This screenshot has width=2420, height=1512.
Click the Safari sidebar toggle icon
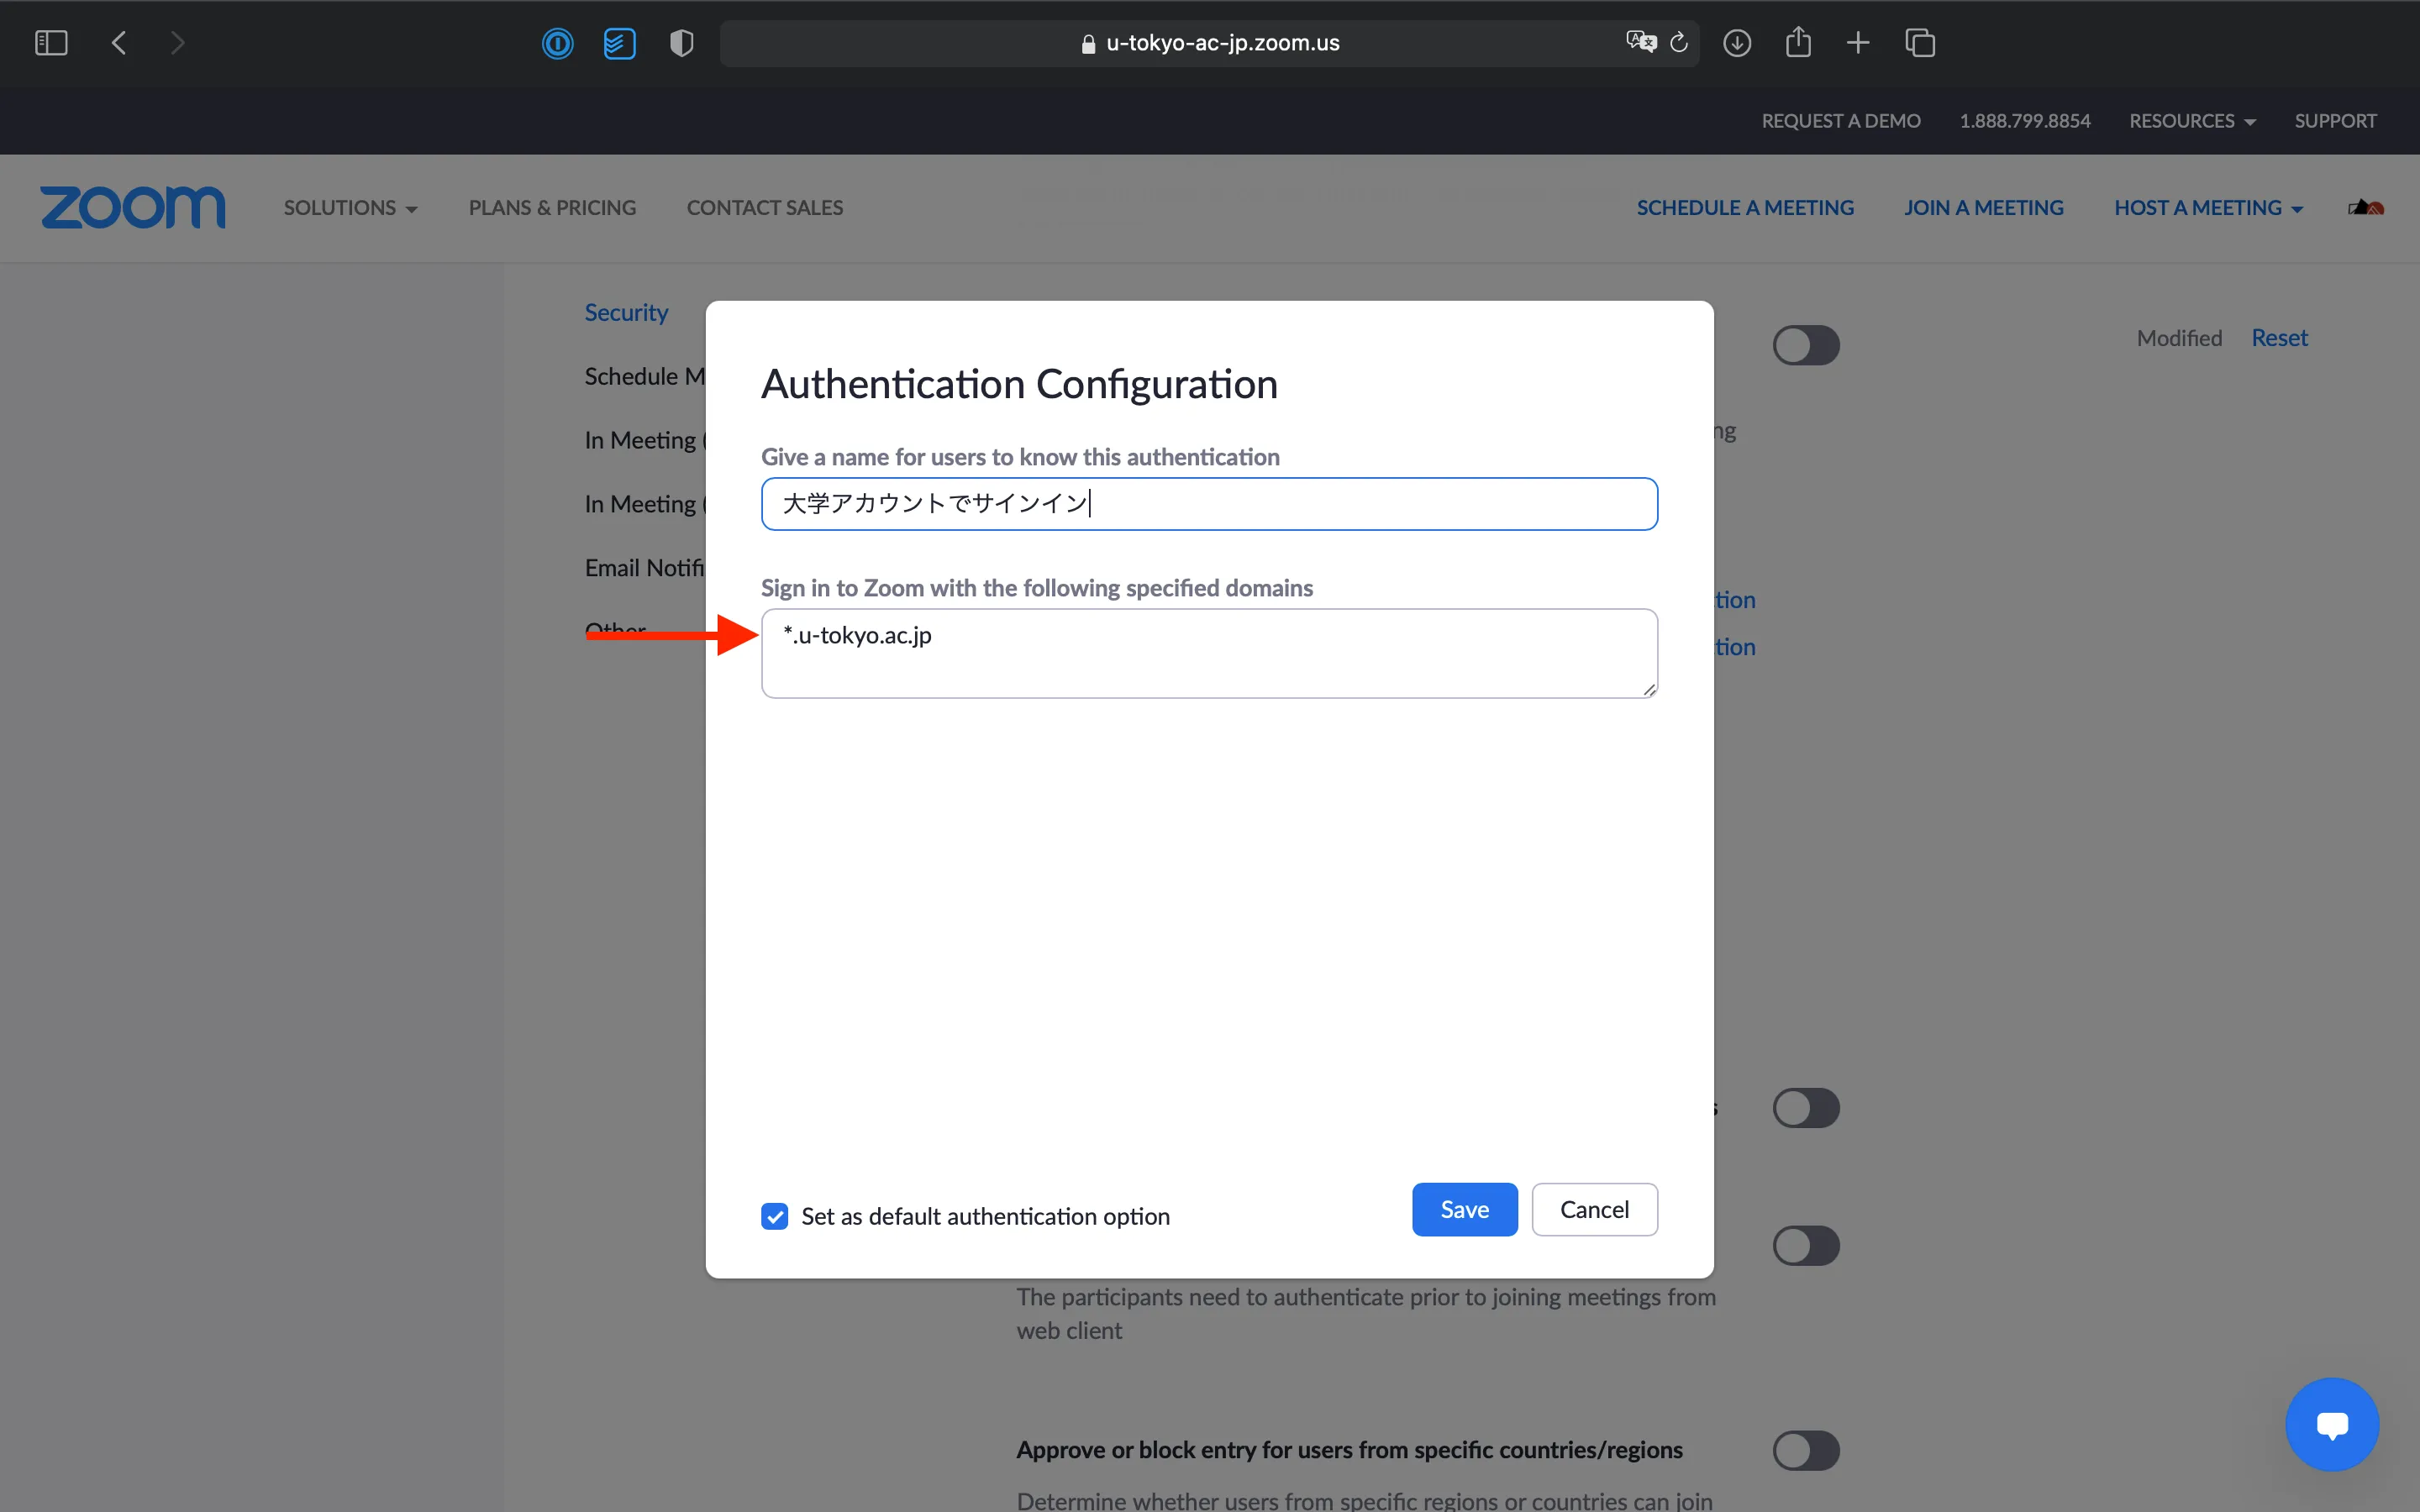(51, 43)
